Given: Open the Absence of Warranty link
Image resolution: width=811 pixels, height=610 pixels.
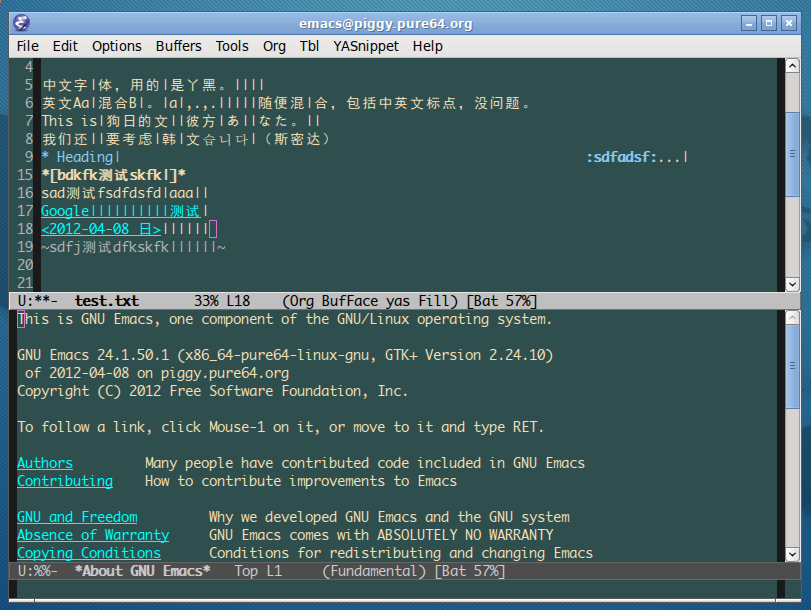Looking at the screenshot, I should coord(93,535).
